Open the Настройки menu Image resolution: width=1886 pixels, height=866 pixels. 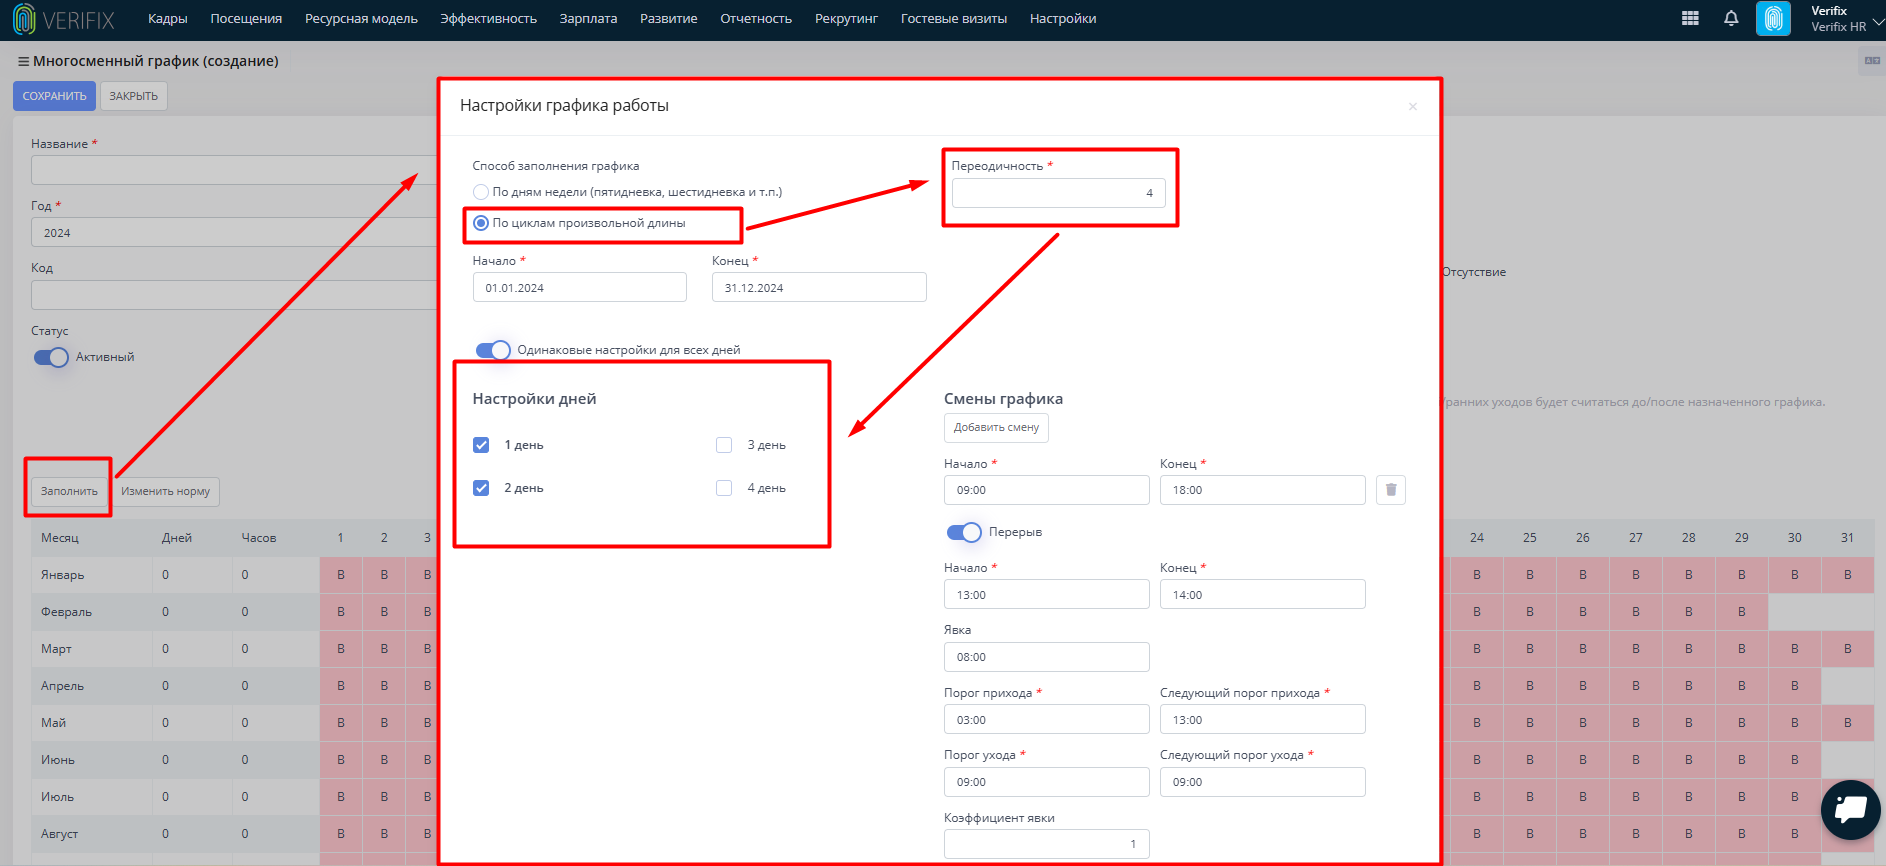[x=1063, y=19]
